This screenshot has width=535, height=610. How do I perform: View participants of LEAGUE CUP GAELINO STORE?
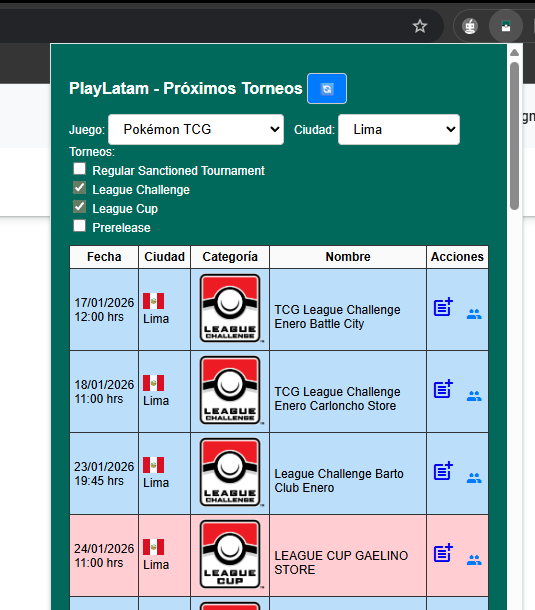474,560
